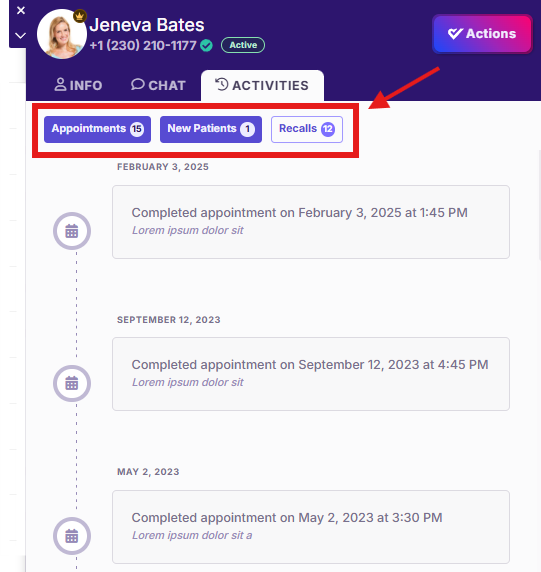
Task: Open the Actions menu button
Action: point(482,34)
